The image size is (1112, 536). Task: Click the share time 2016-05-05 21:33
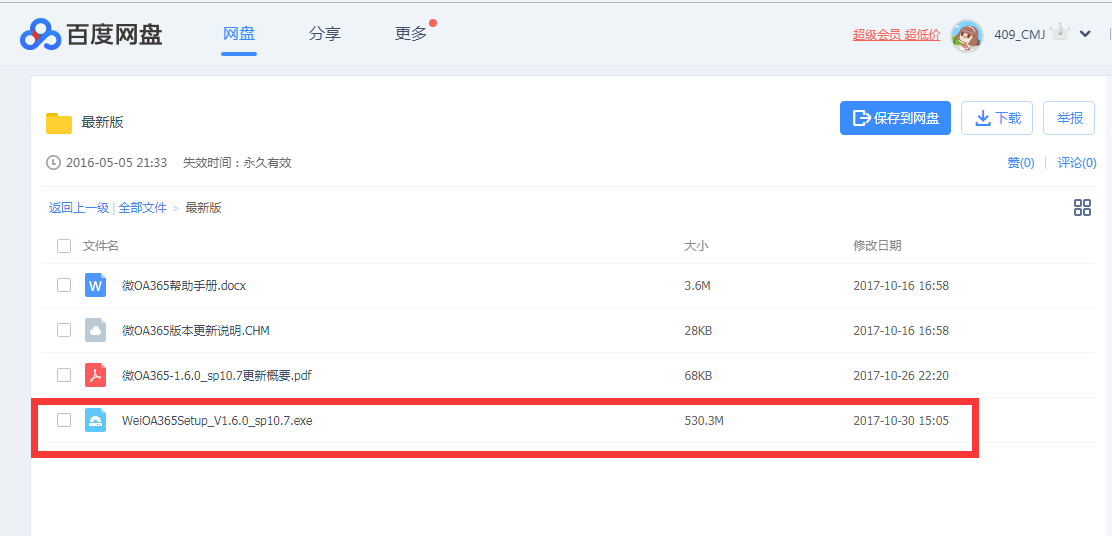tap(116, 162)
